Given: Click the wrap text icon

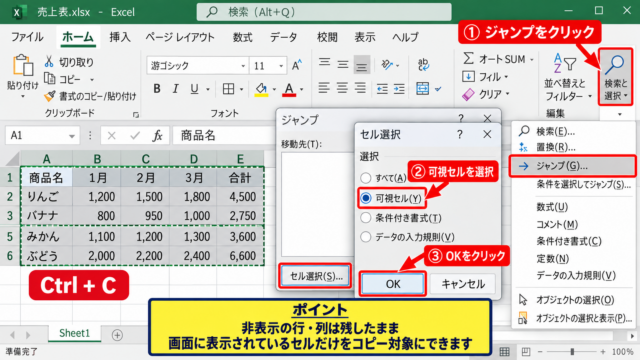Looking at the screenshot, I should pyautogui.click(x=423, y=64).
